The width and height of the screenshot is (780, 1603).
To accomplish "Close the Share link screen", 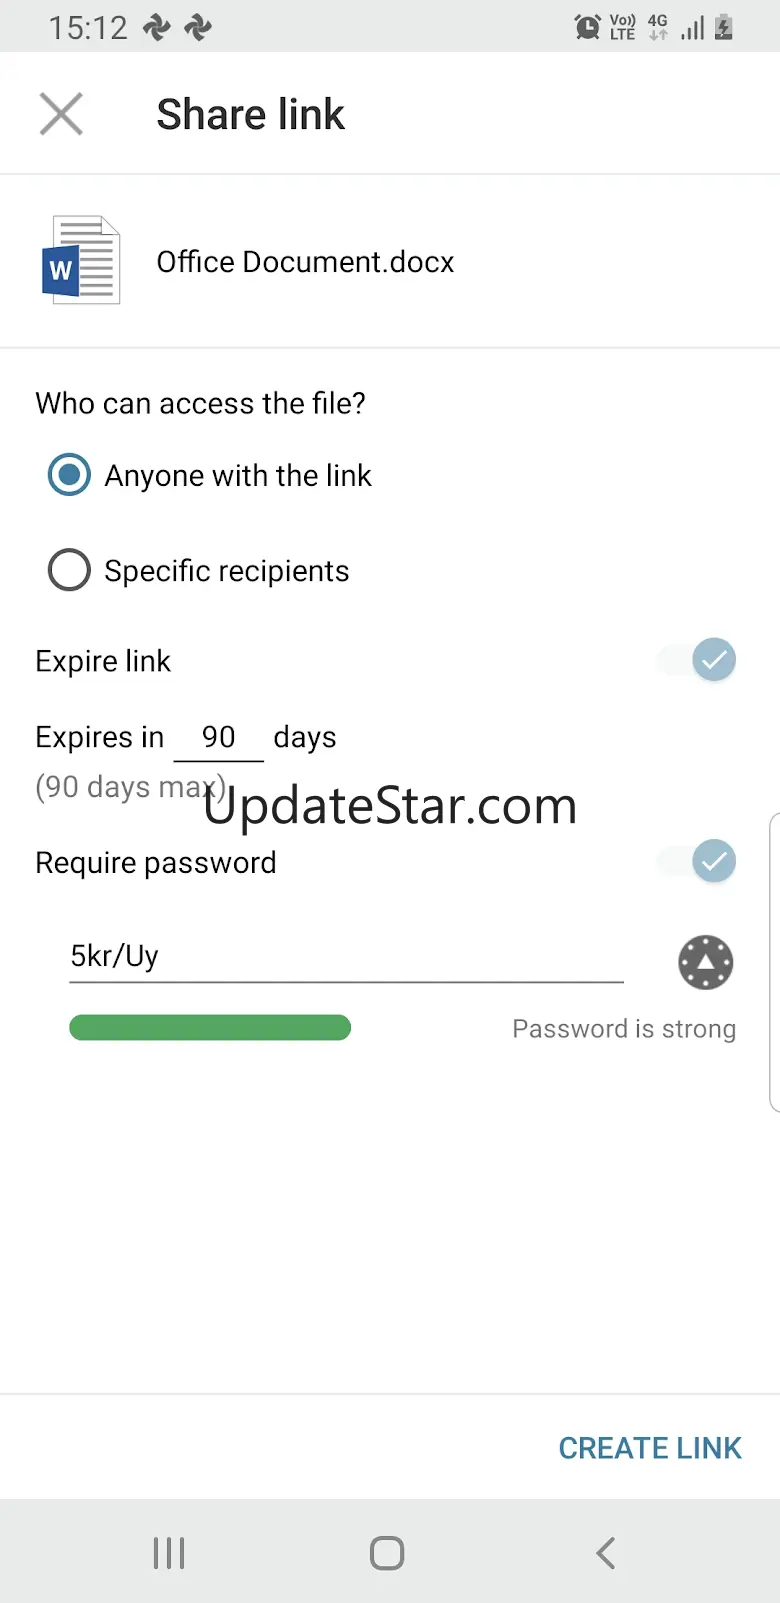I will (x=61, y=113).
